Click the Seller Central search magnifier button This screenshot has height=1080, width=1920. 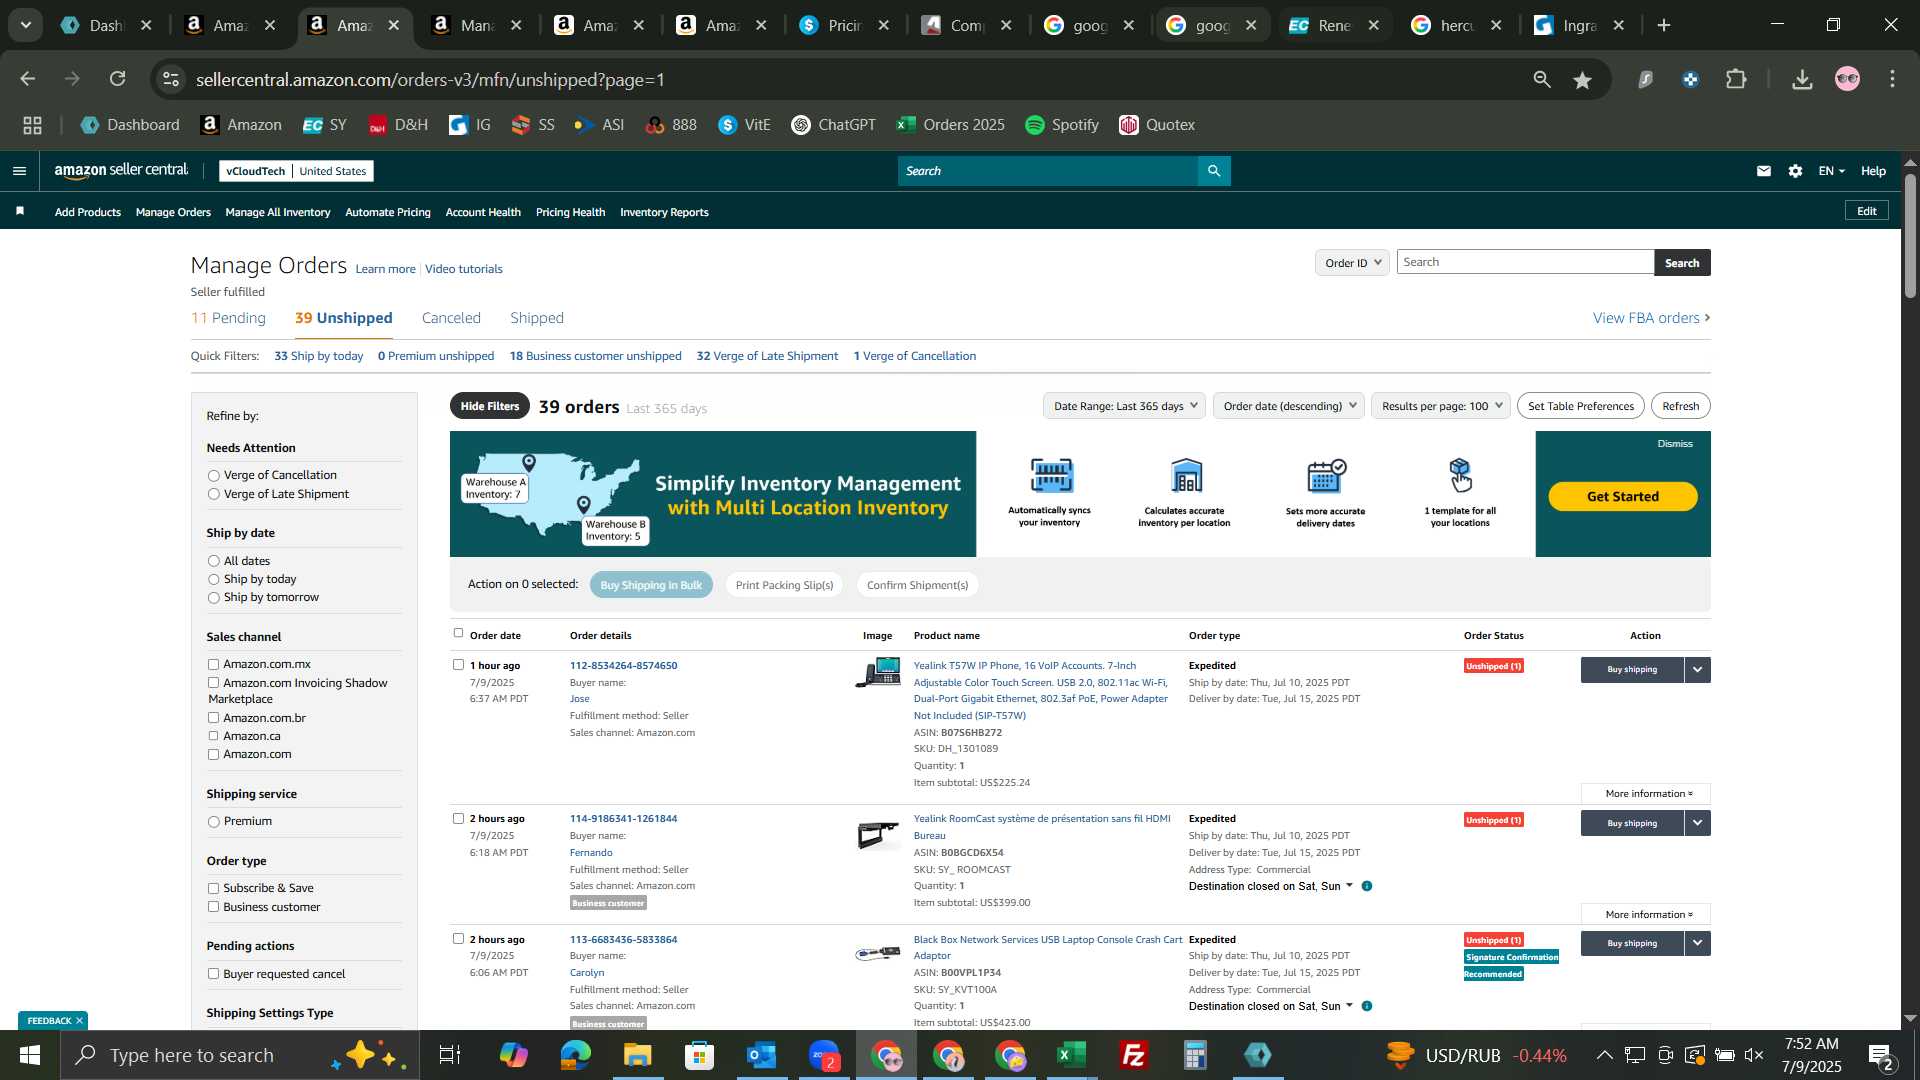click(x=1214, y=171)
